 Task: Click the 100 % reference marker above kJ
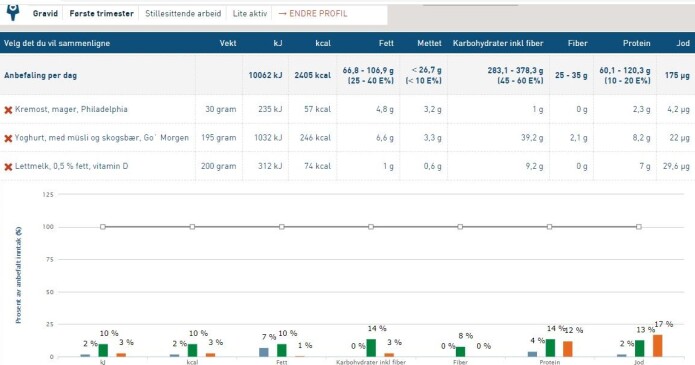103,227
